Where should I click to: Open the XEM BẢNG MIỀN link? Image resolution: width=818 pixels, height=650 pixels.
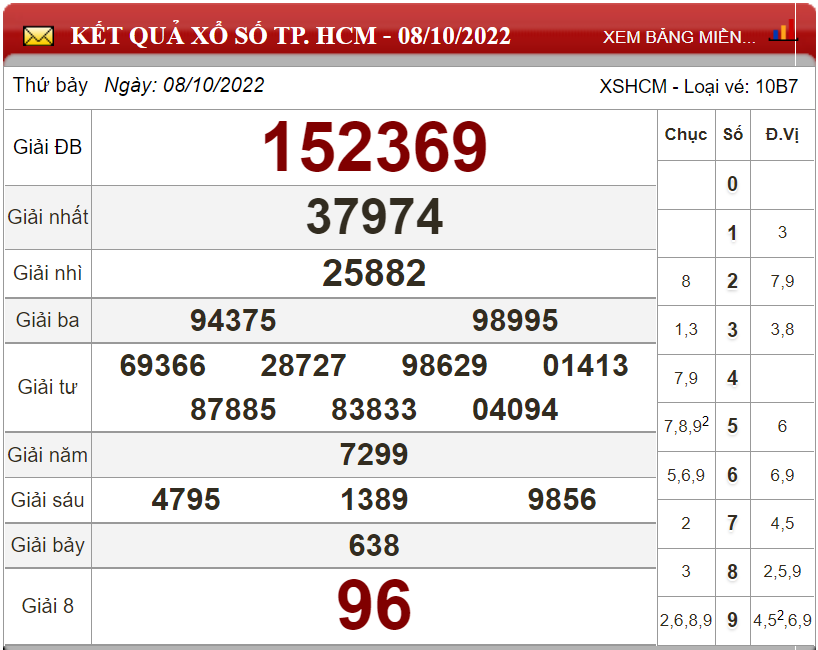click(679, 37)
